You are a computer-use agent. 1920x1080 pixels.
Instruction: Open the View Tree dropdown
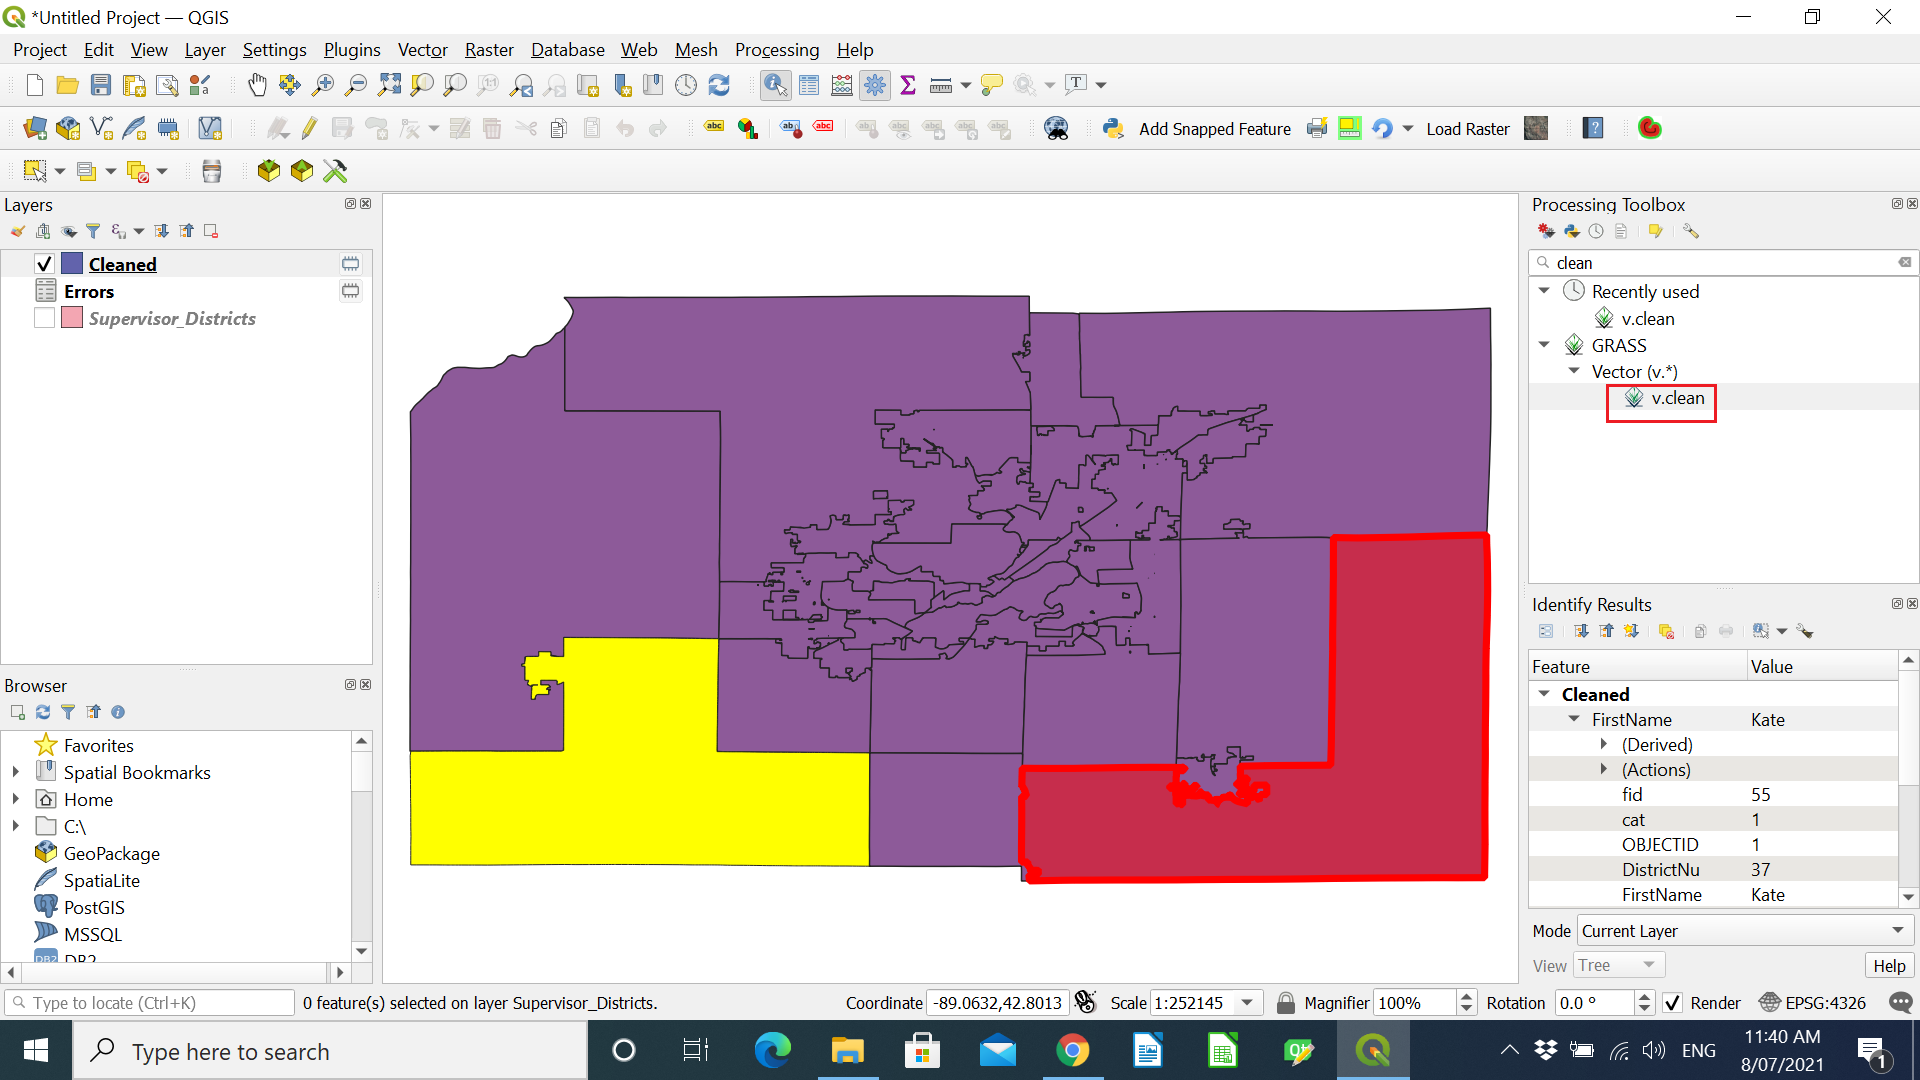[1620, 965]
